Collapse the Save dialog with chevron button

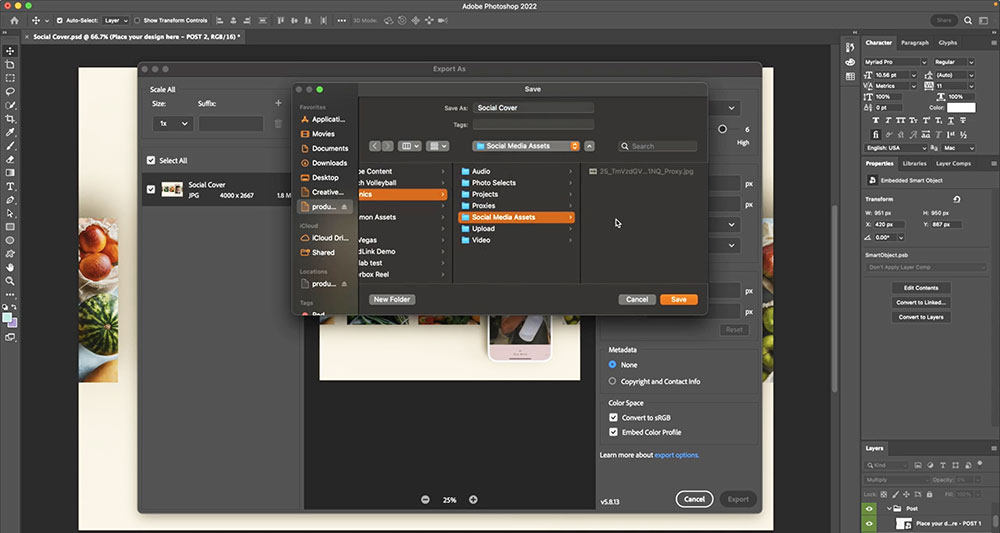tap(589, 146)
